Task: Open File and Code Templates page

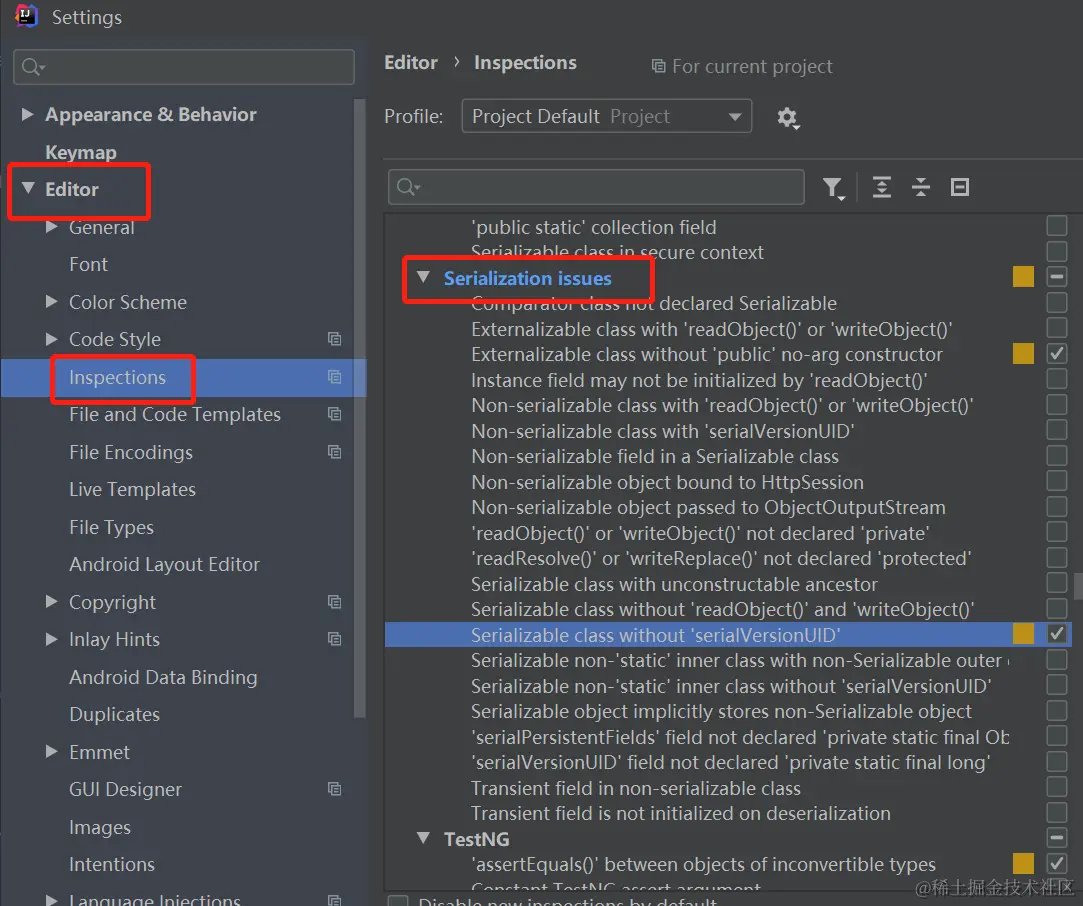Action: coord(175,414)
